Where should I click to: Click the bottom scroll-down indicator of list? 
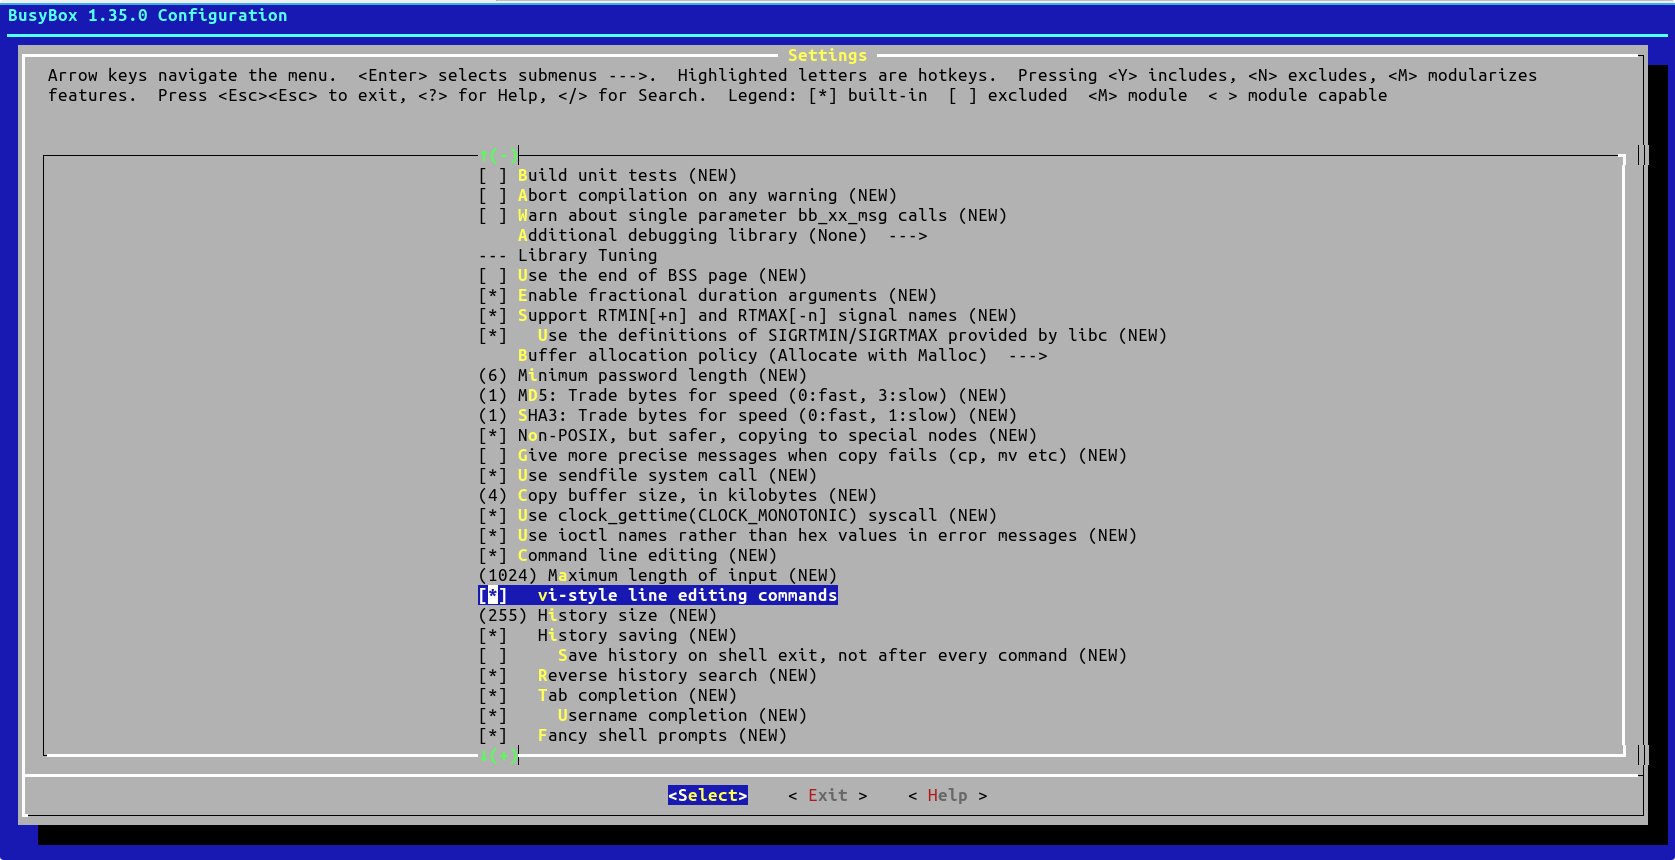click(498, 755)
